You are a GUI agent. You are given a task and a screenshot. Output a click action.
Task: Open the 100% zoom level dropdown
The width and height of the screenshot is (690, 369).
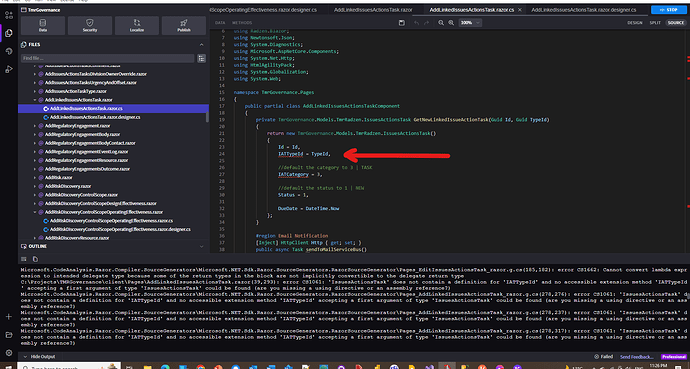tap(470, 22)
